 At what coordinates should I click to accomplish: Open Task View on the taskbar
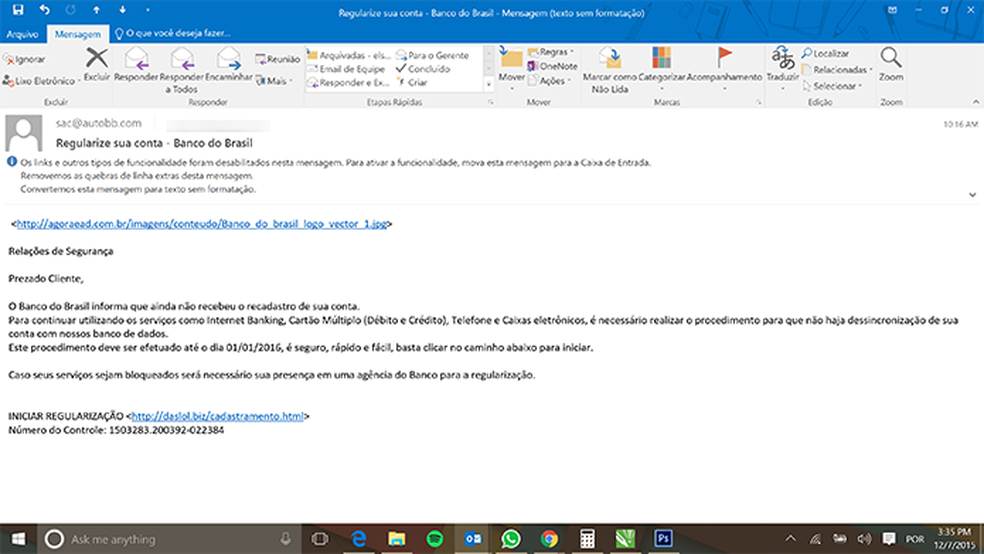pos(320,539)
